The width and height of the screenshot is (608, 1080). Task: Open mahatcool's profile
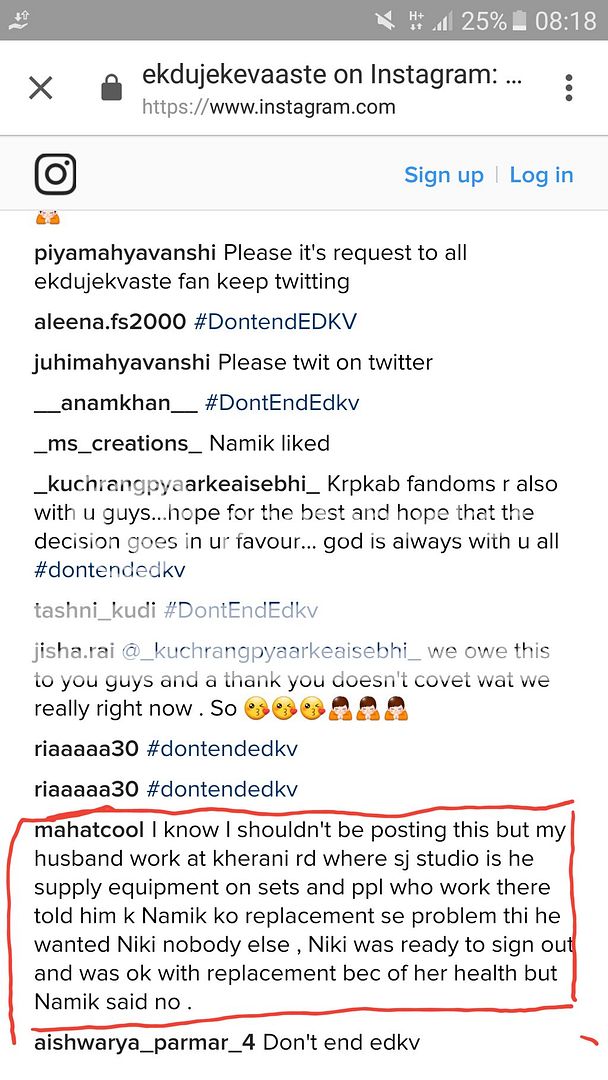click(x=90, y=831)
